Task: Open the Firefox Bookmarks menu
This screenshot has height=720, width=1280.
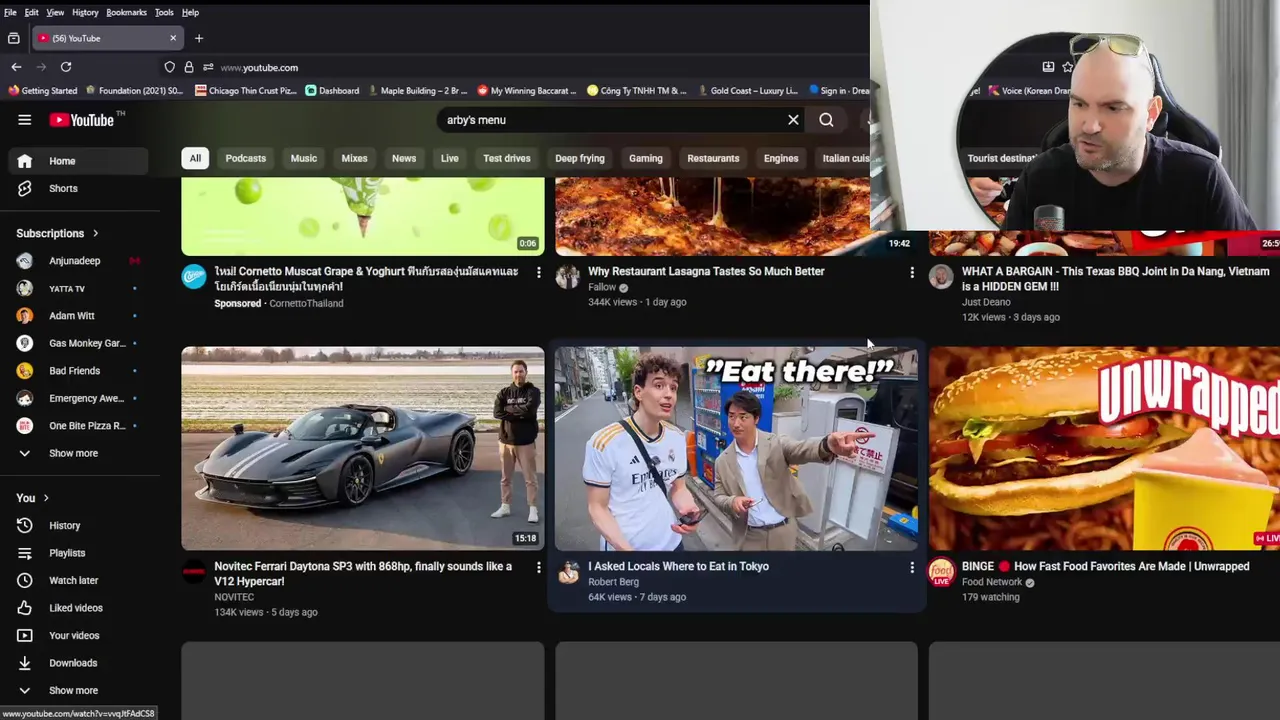Action: (126, 12)
